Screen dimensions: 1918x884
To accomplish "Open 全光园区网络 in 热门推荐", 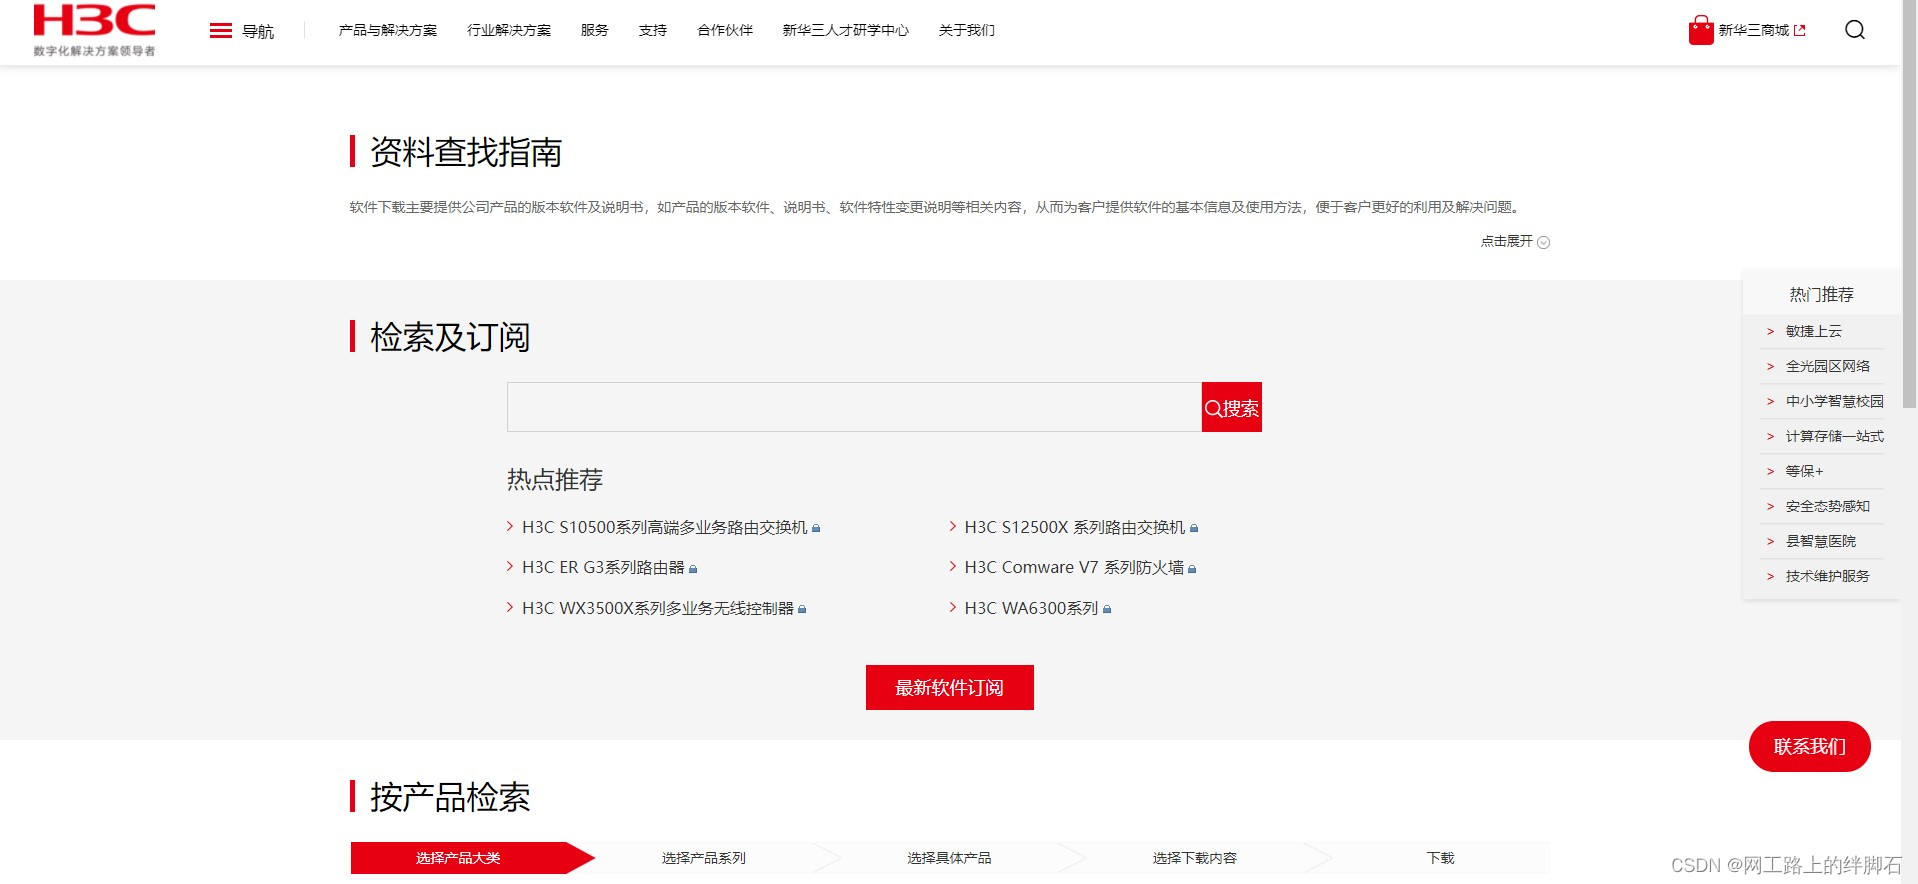I will [x=1827, y=366].
